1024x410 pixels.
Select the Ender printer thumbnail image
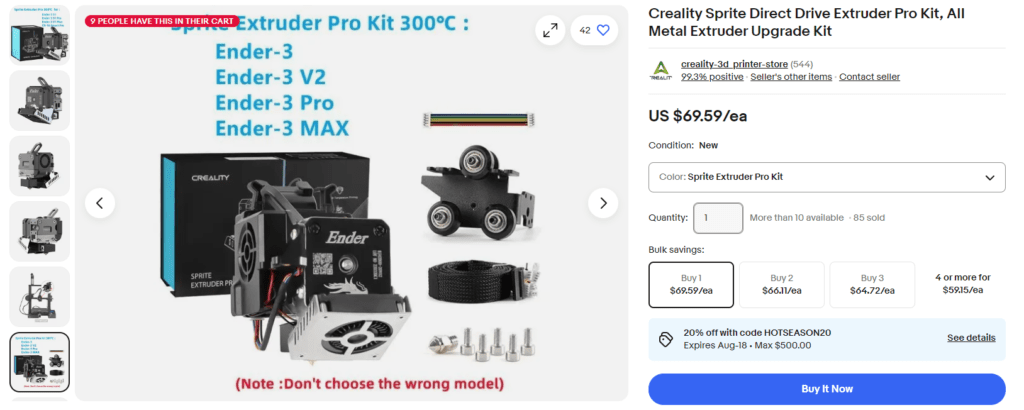(x=39, y=296)
